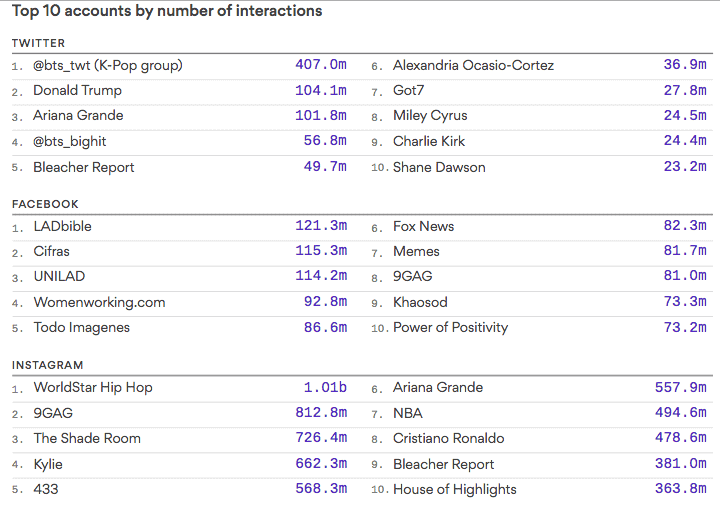Select Womenworking.com account name
The height and width of the screenshot is (505, 720).
pos(99,302)
